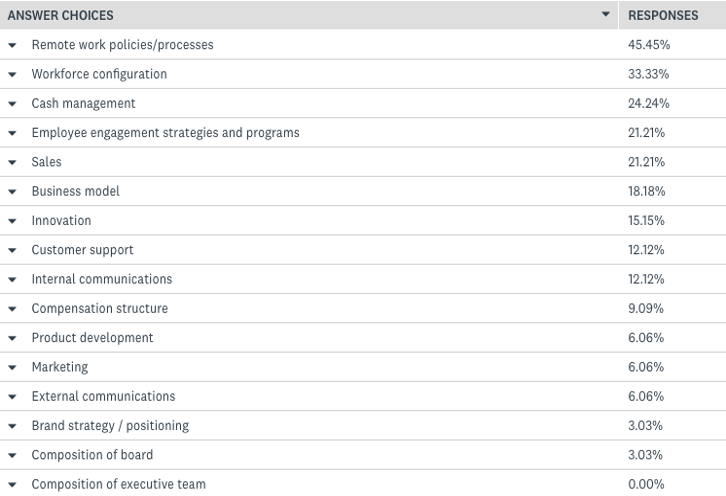Expand the Remote work policies/processes row
This screenshot has height=496, width=726.
click(12, 45)
